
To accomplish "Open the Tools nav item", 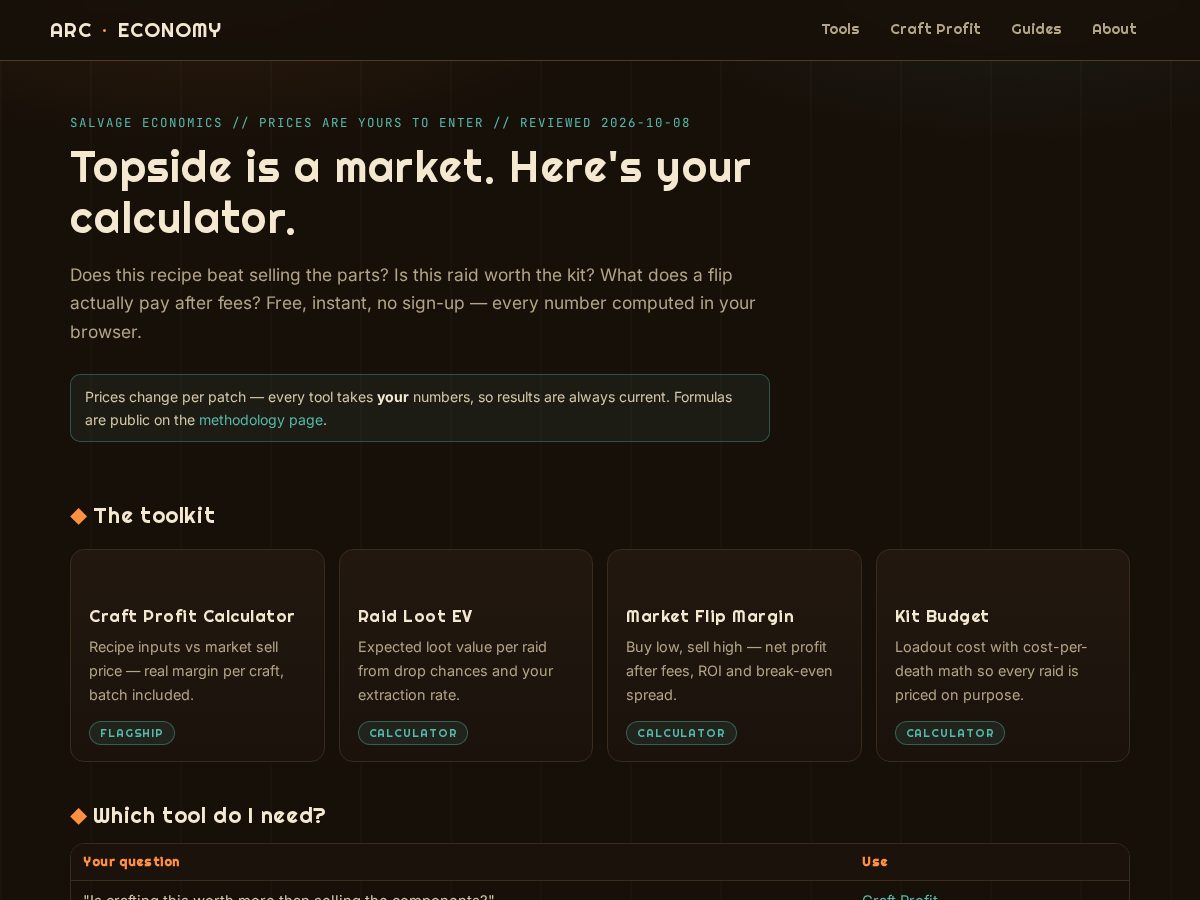I will 840,29.
